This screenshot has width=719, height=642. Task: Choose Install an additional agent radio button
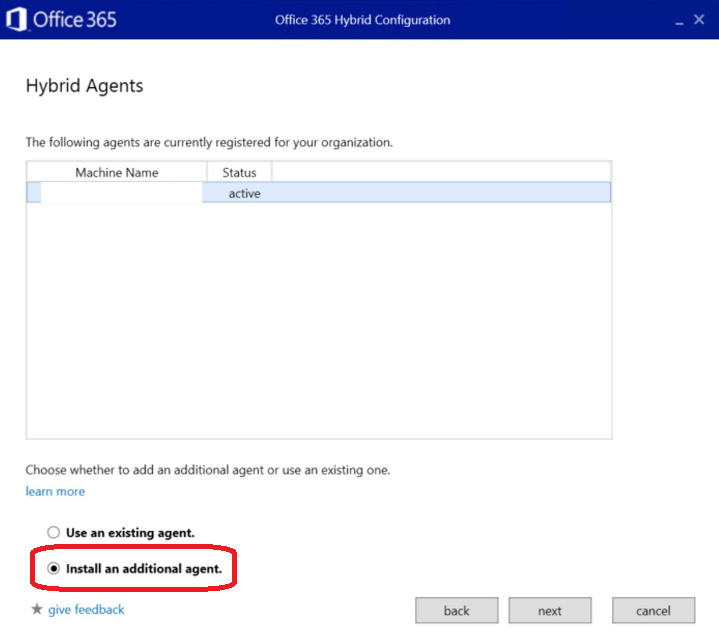[54, 569]
